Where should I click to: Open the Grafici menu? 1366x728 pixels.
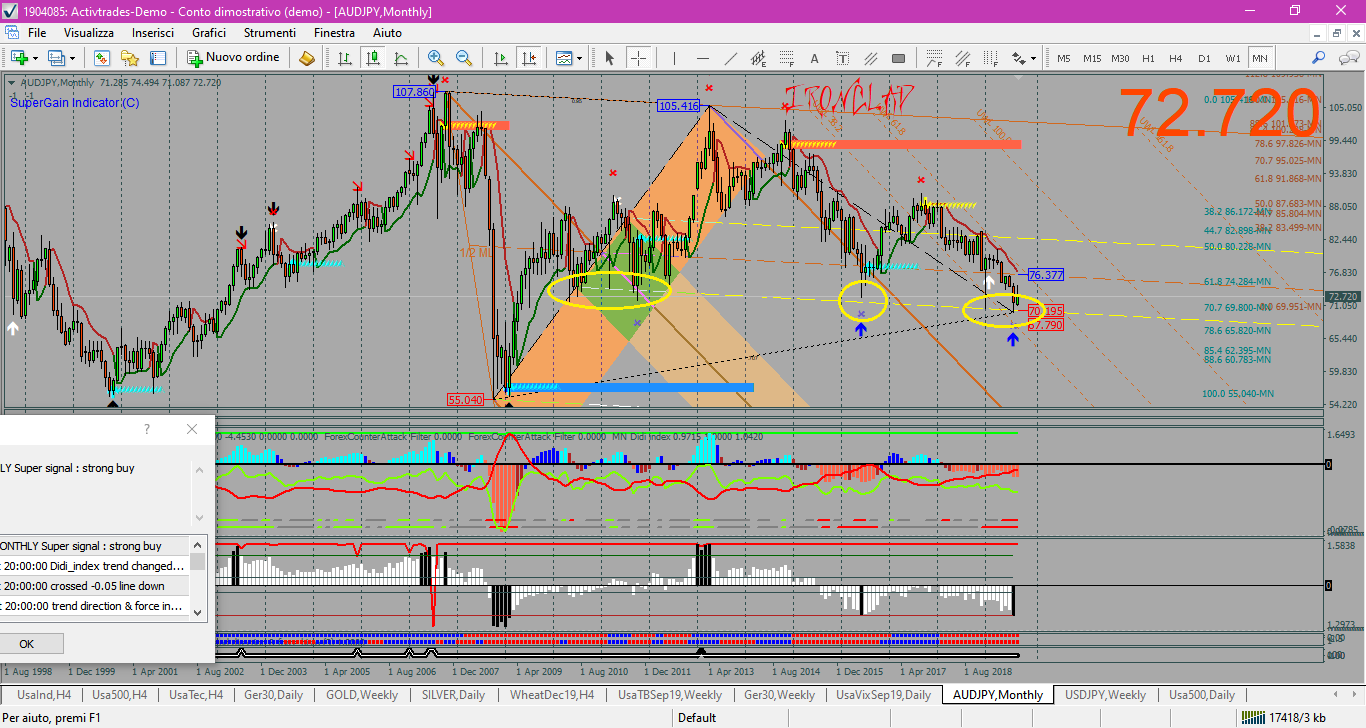coord(209,33)
